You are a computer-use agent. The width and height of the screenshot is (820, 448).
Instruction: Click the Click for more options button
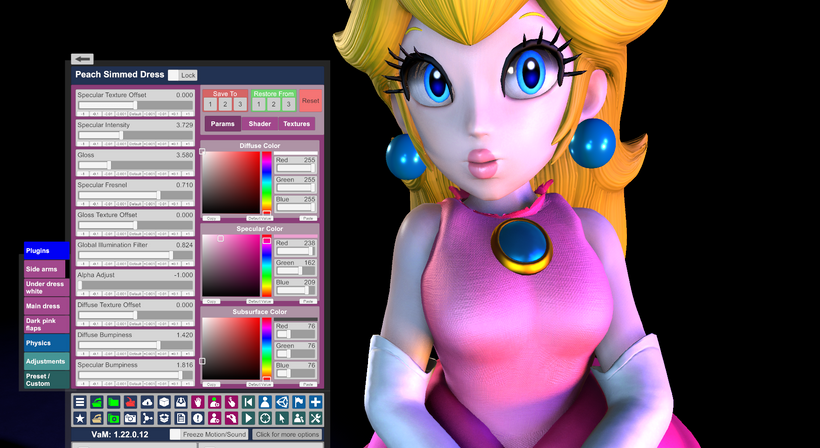[x=287, y=434]
